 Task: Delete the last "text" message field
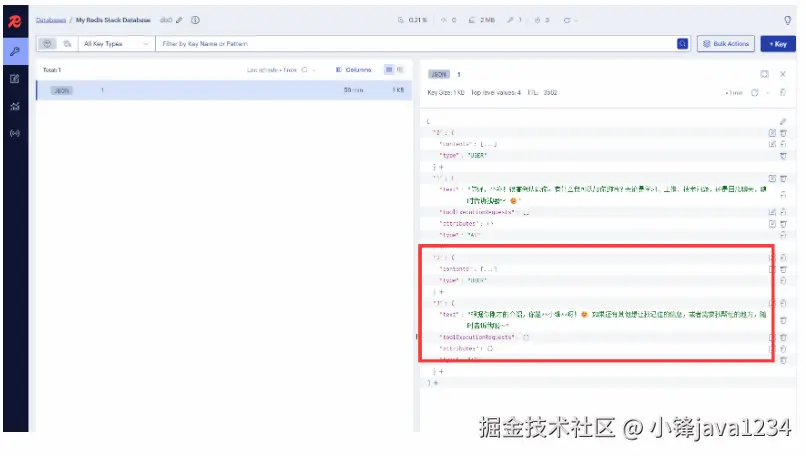(x=783, y=320)
